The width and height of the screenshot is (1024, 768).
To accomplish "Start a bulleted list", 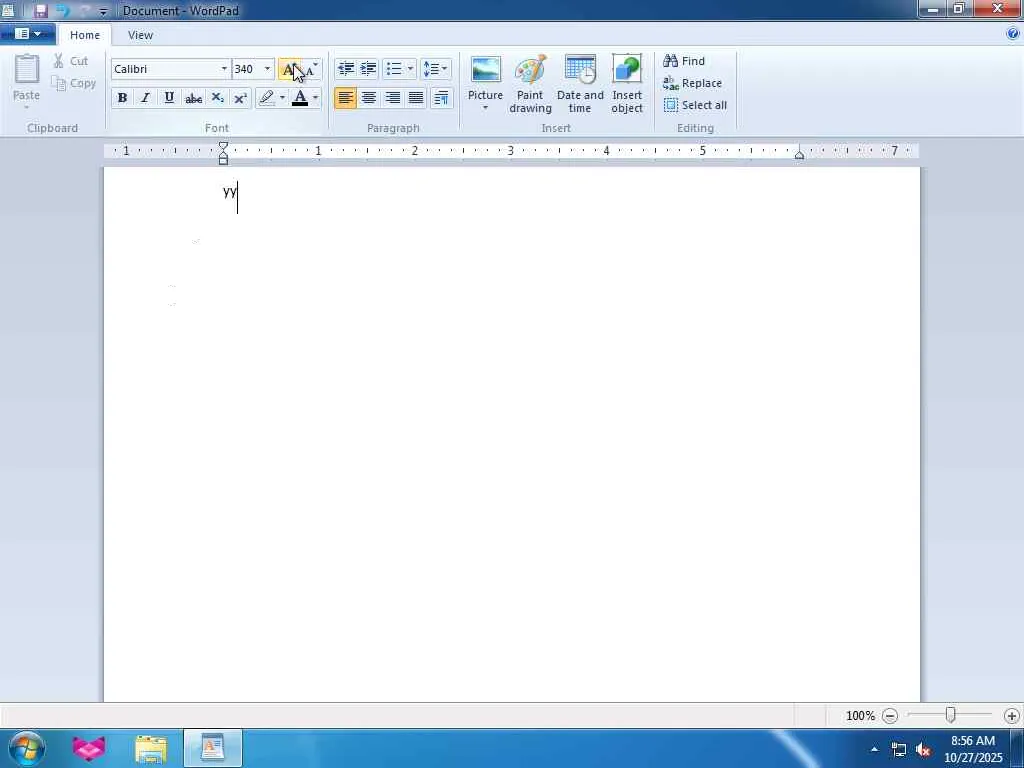I will pyautogui.click(x=394, y=69).
